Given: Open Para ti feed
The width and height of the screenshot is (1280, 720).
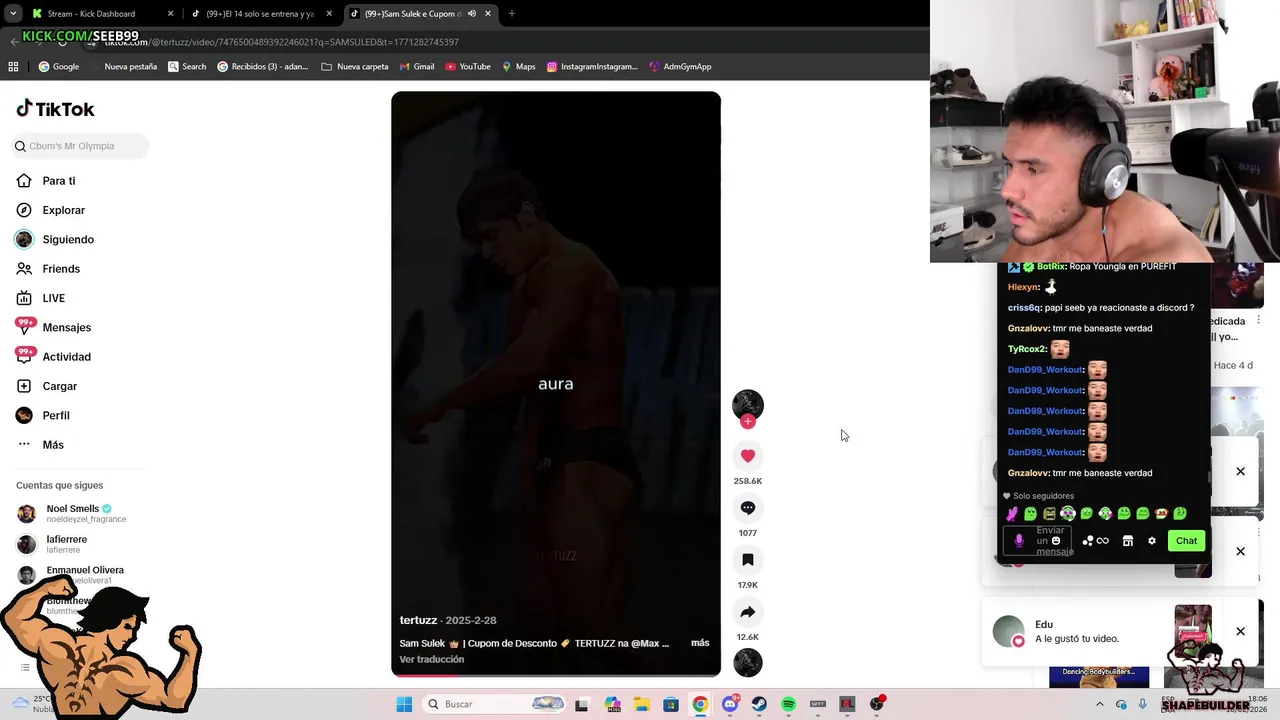Looking at the screenshot, I should (x=59, y=181).
